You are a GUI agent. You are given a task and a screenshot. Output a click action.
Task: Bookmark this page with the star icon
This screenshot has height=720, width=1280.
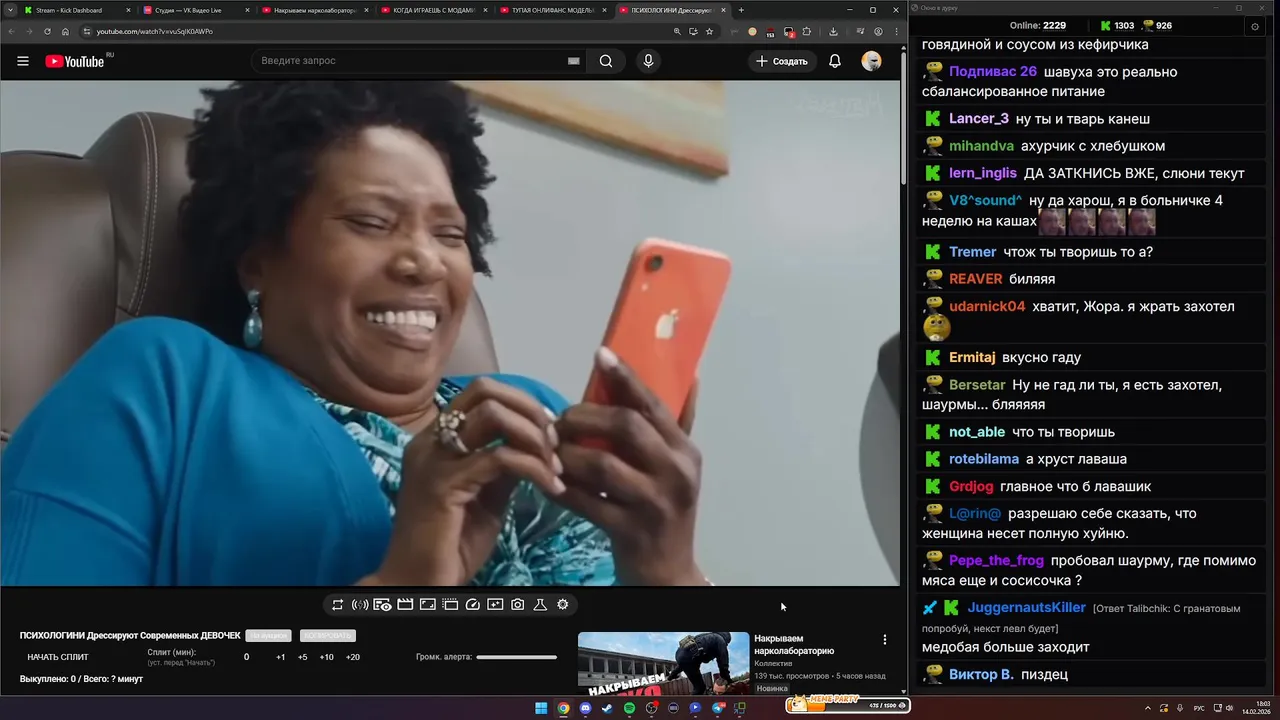tap(709, 31)
